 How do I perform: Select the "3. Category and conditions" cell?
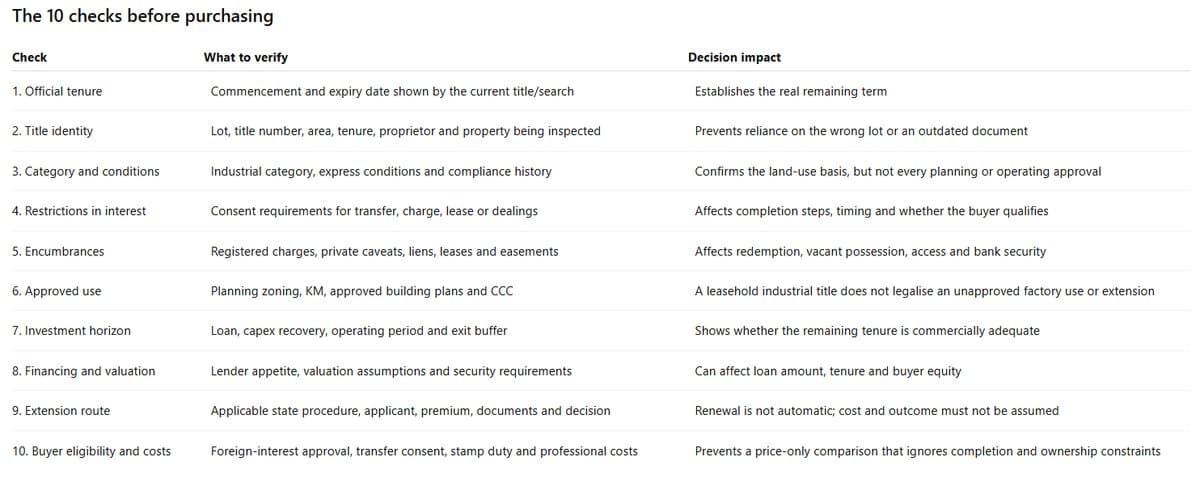[x=86, y=172]
